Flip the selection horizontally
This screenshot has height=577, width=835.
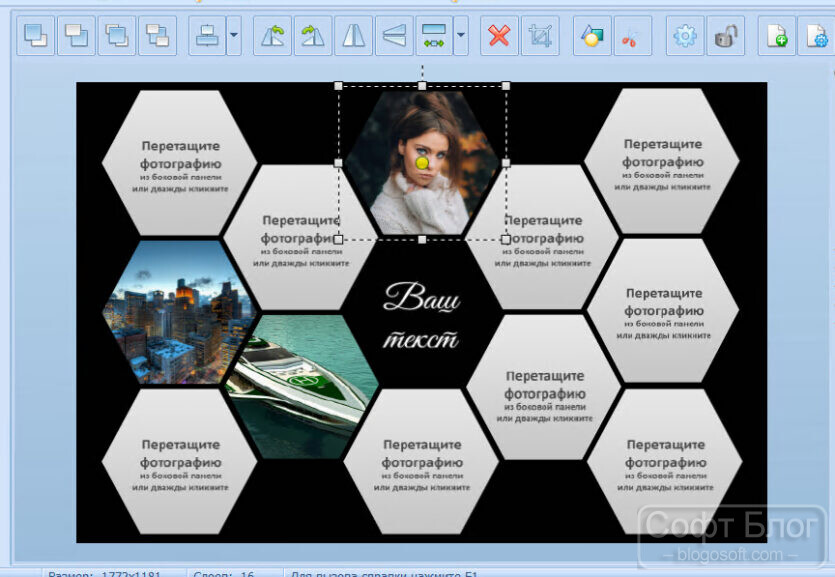tap(354, 36)
